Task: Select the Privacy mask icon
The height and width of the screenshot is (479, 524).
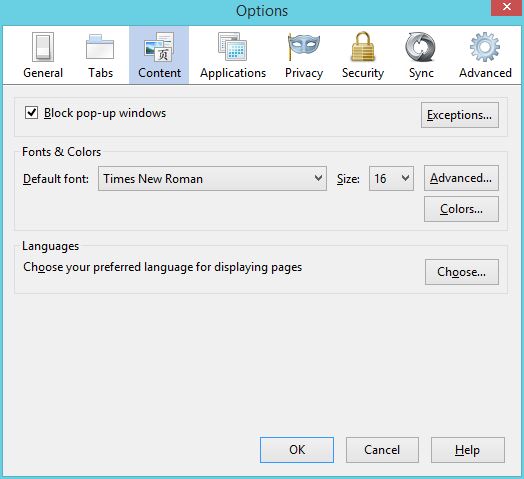Action: click(x=303, y=47)
